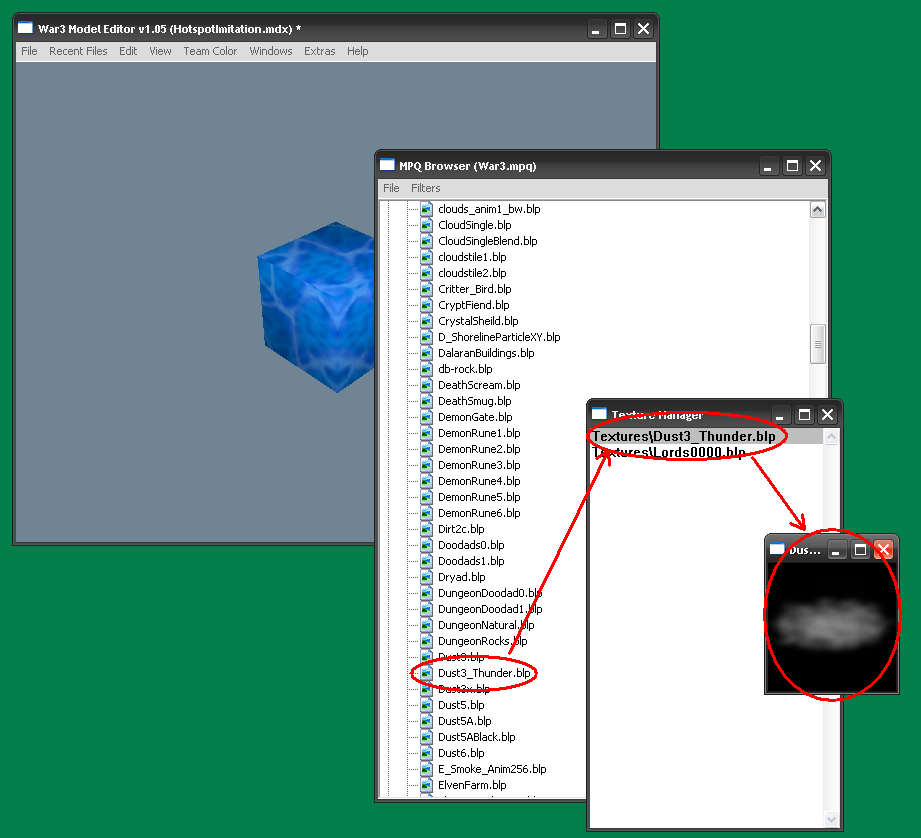
Task: Select ElvenFarm.blp in the file list
Action: pyautogui.click(x=472, y=785)
